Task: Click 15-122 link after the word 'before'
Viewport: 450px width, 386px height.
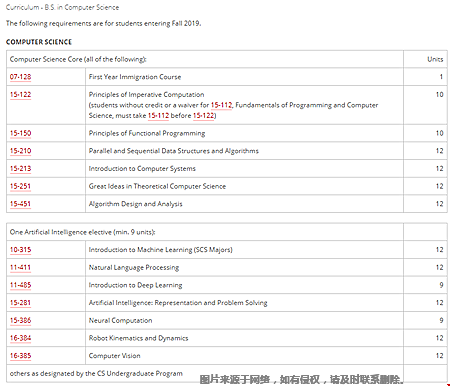Action: tap(203, 116)
